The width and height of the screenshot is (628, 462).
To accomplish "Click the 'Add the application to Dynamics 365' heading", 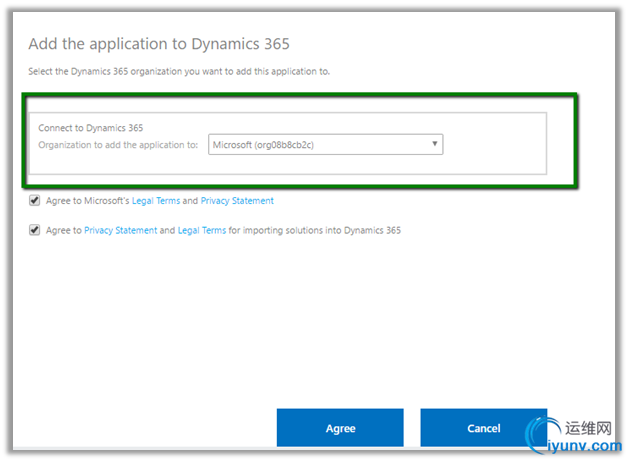I will (159, 44).
